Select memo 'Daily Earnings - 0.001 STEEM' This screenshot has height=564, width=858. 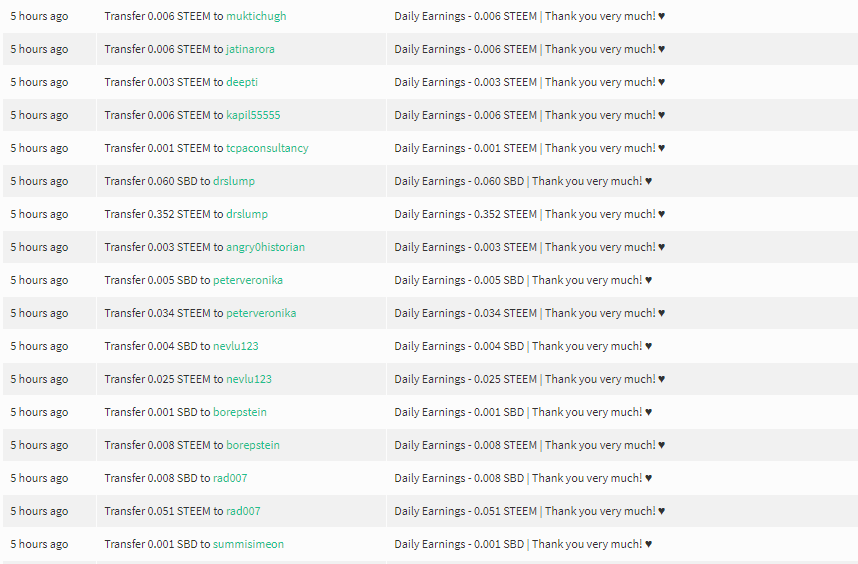[465, 148]
